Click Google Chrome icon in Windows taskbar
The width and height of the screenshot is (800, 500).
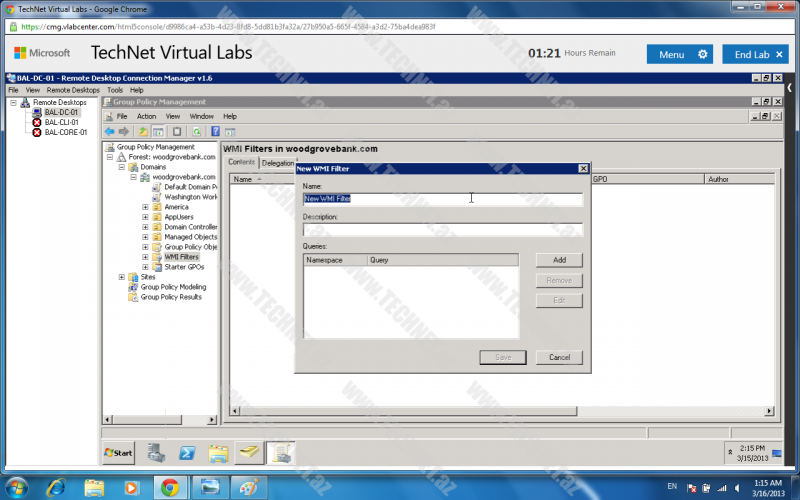(171, 487)
